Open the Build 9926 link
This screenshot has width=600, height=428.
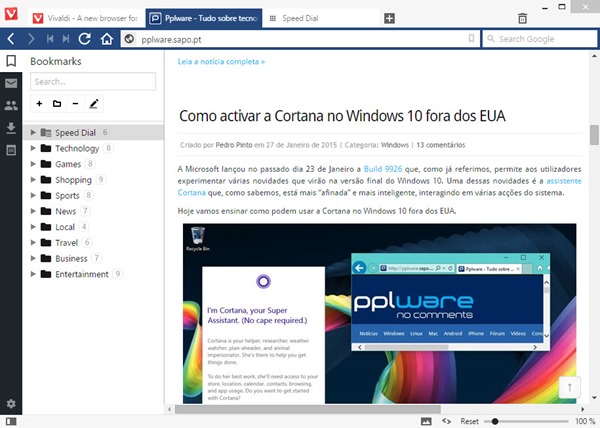(x=383, y=169)
